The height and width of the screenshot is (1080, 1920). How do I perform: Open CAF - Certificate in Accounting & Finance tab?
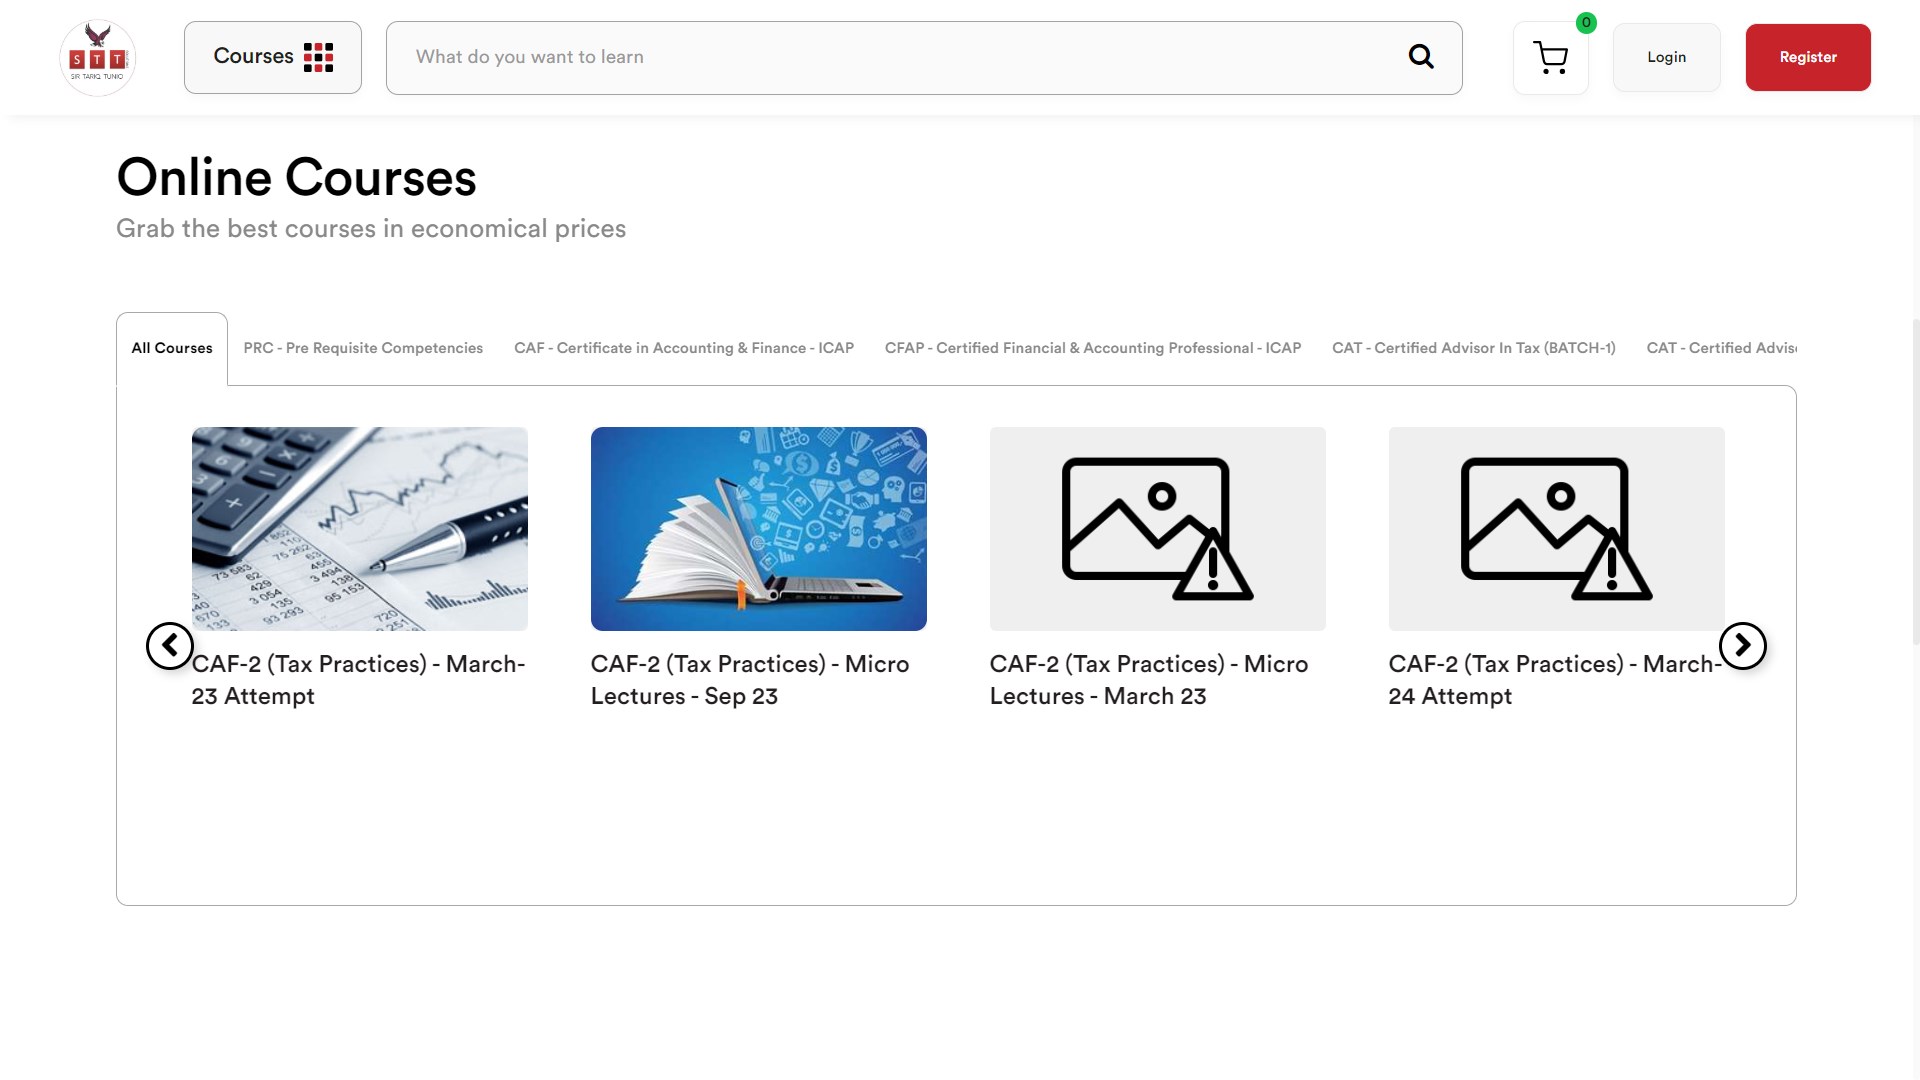tap(683, 348)
